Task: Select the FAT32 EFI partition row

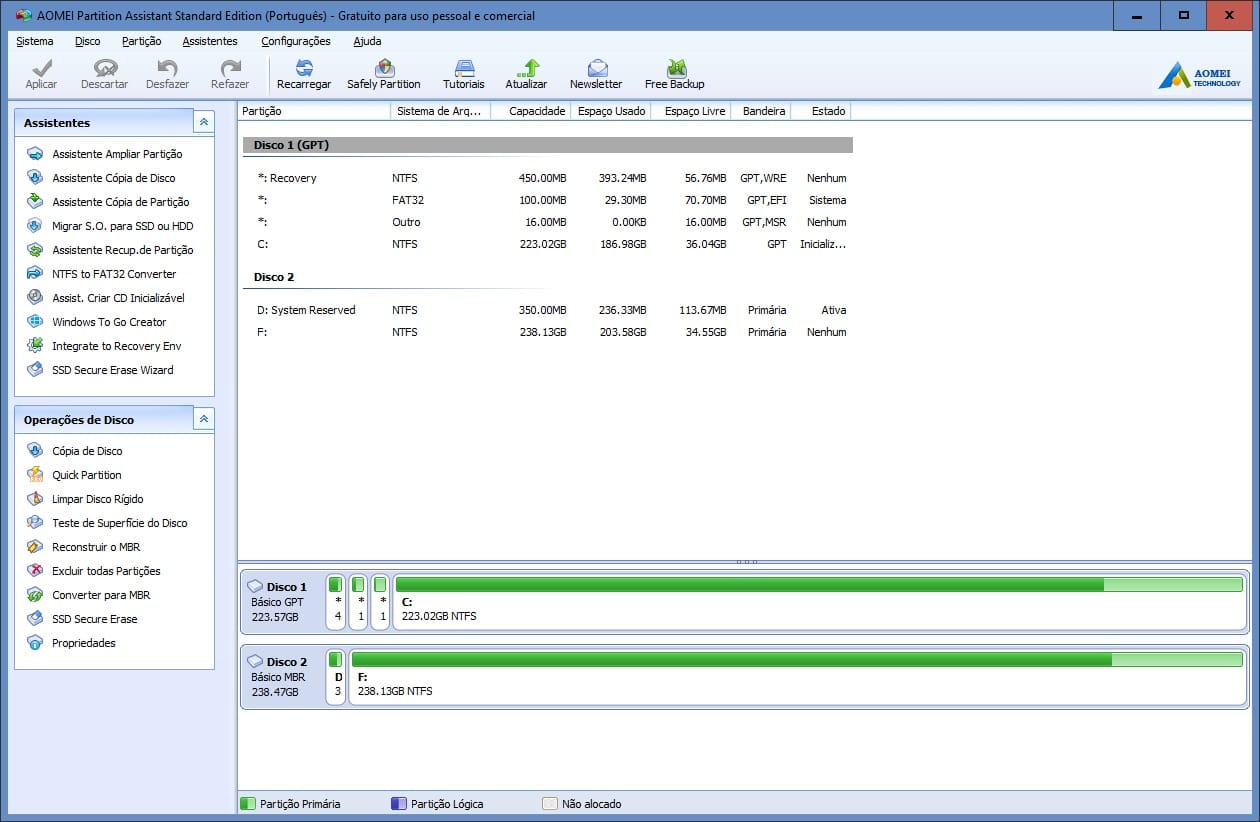Action: coord(547,200)
